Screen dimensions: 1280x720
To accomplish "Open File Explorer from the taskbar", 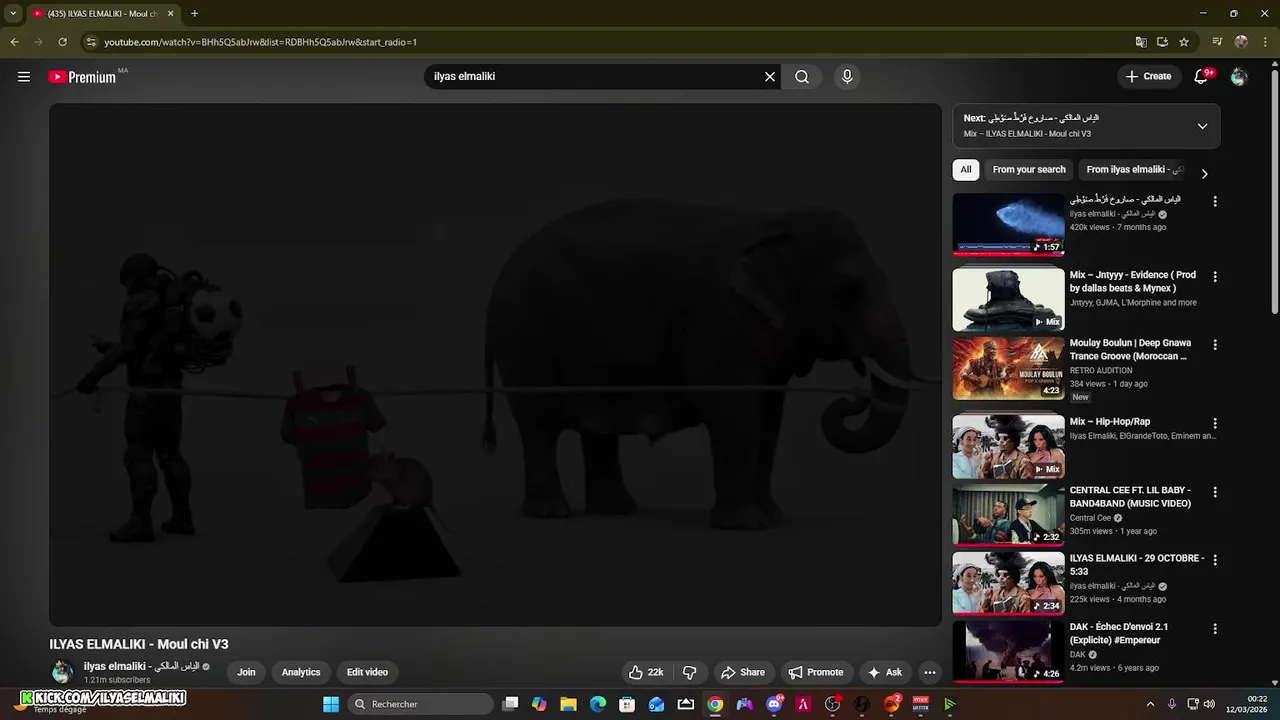I will [568, 704].
